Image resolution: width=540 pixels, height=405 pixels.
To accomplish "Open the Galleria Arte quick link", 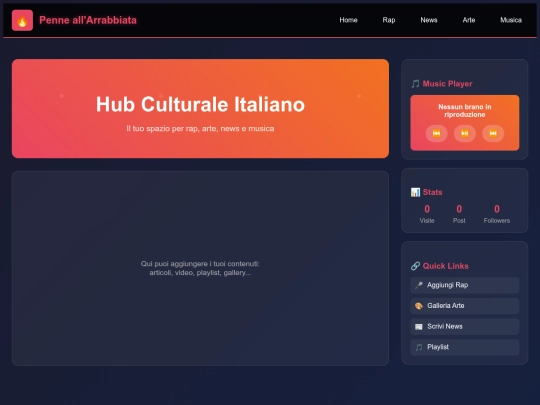I will (x=465, y=306).
